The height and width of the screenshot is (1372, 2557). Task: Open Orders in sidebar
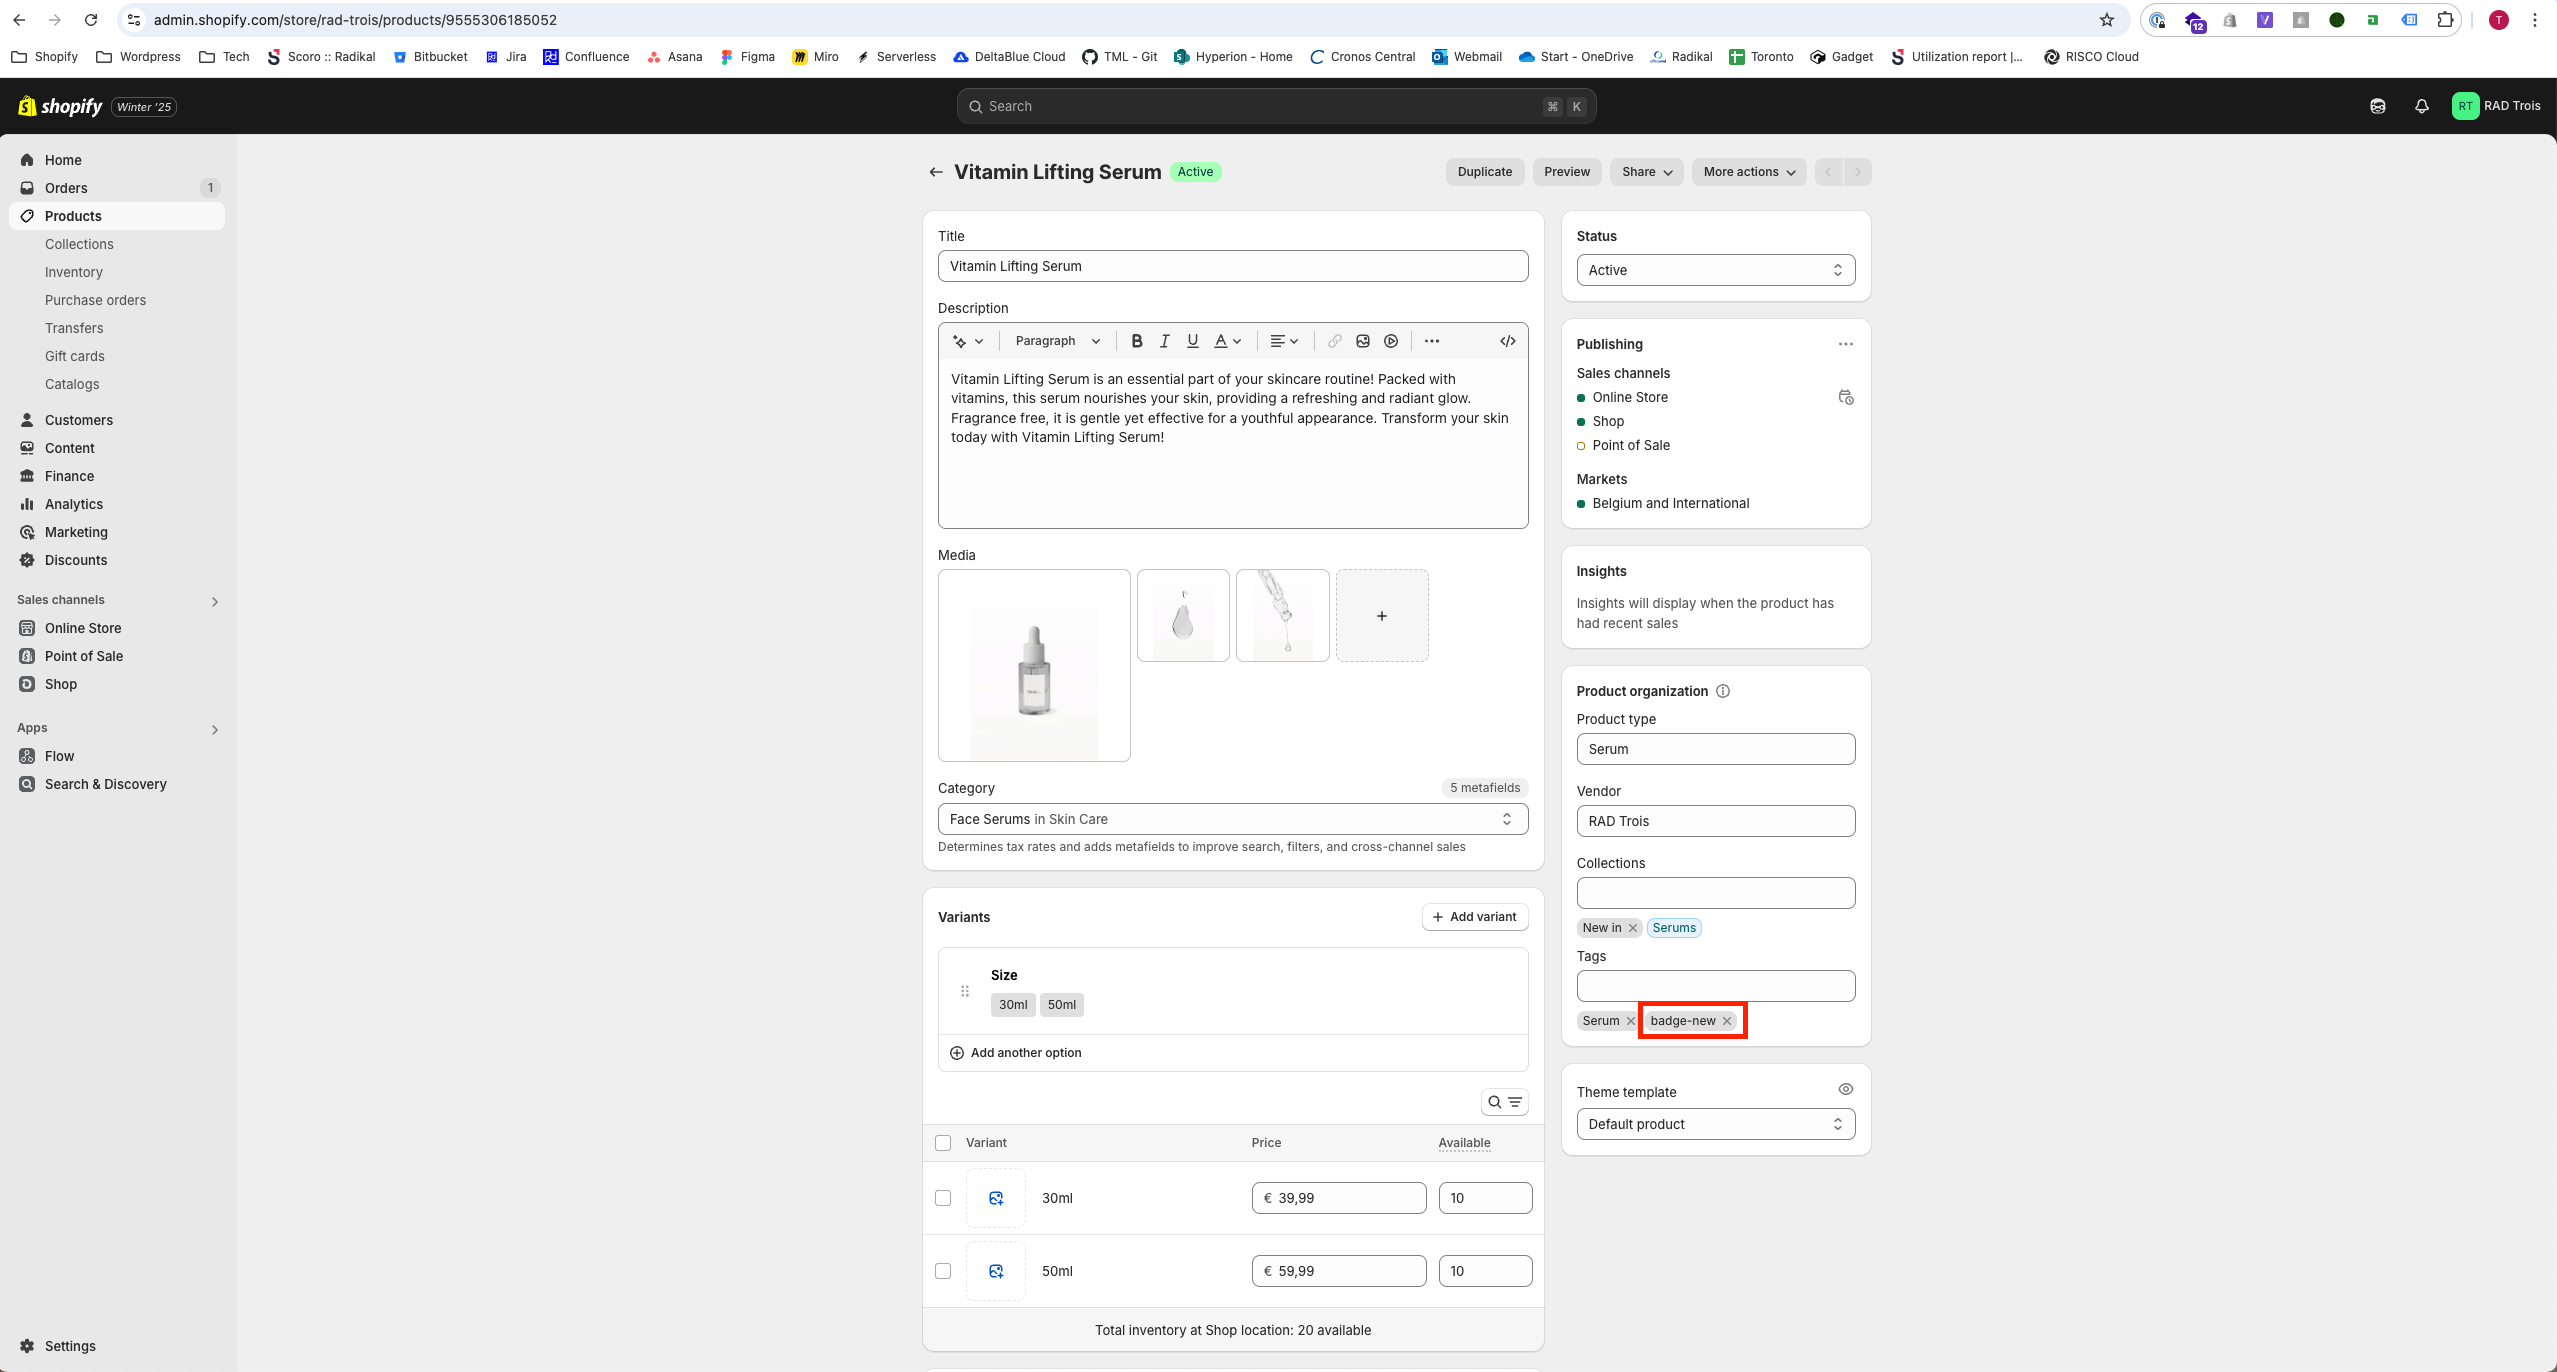click(117, 188)
